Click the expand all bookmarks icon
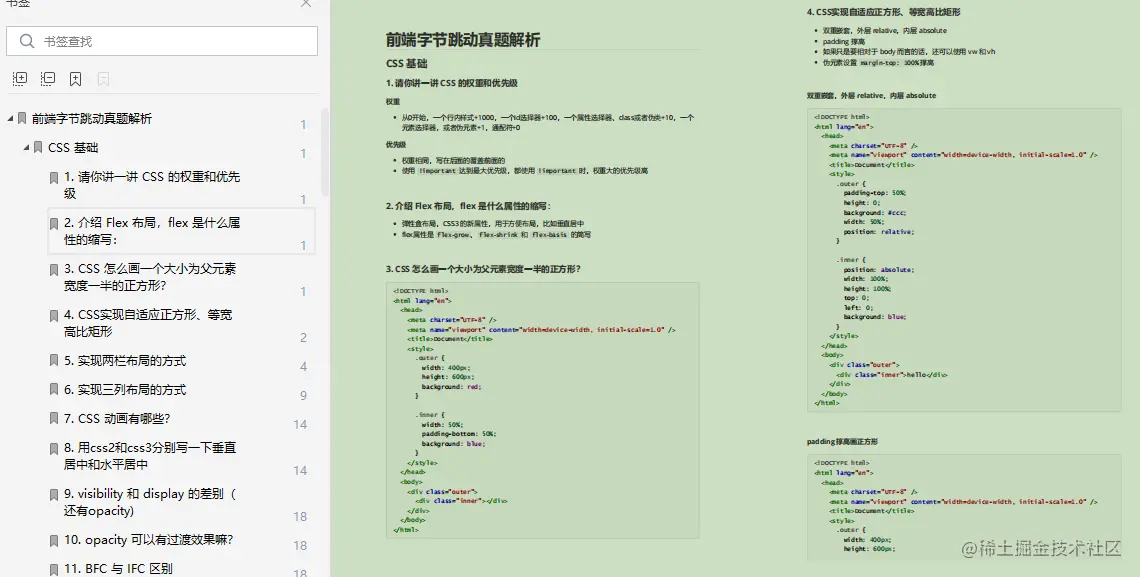This screenshot has height=577, width=1140. tap(20, 78)
